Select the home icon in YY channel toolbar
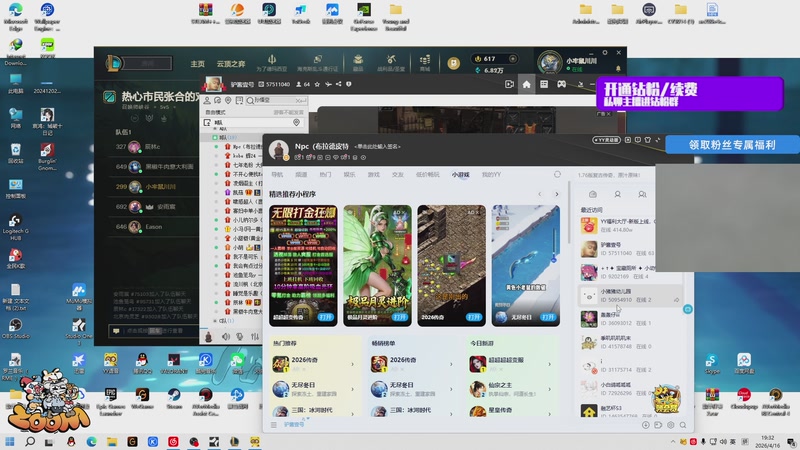 pos(526,84)
